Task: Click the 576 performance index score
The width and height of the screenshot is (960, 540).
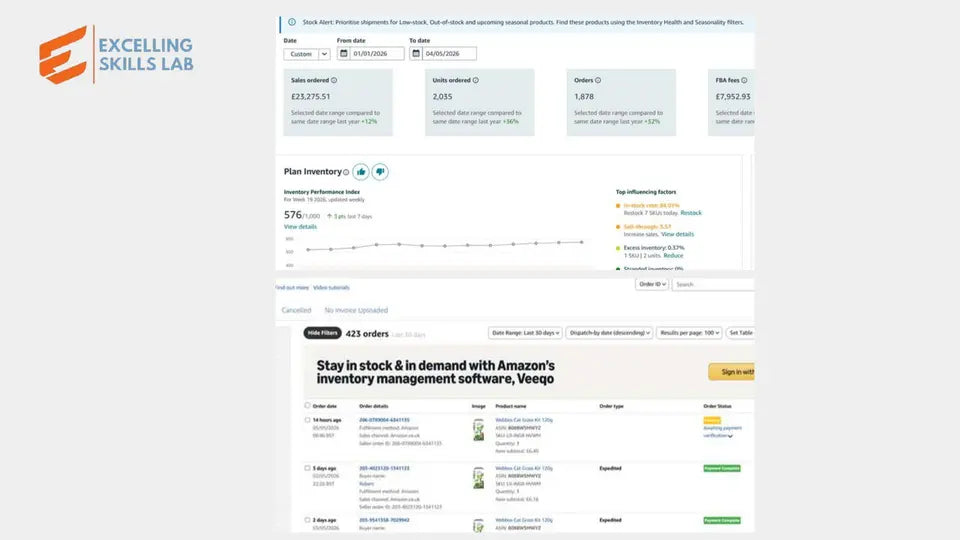Action: coord(293,215)
